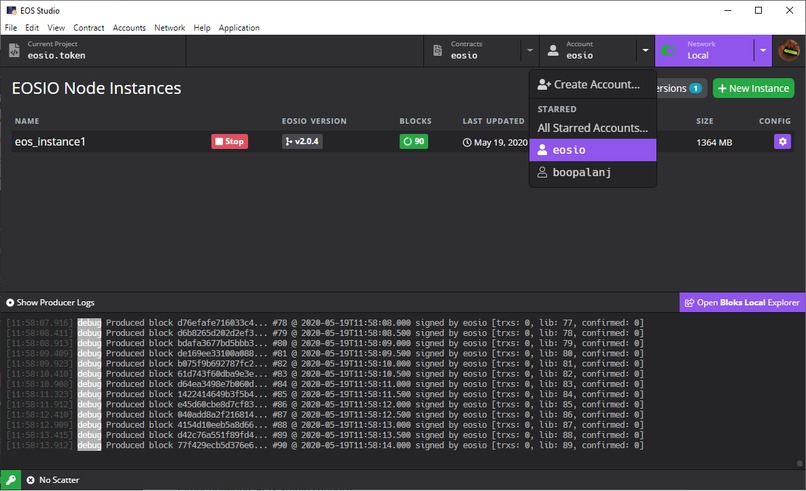Click the log panel scrollbar handle
This screenshot has height=491, width=806.
799,463
